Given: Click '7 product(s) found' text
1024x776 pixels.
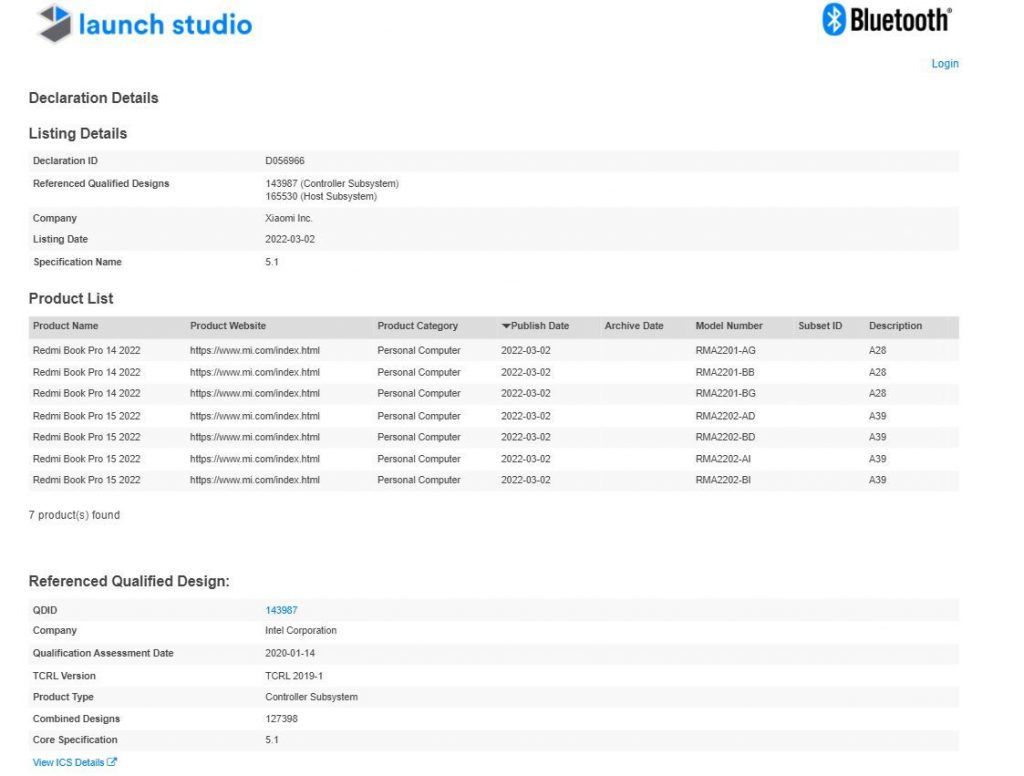Looking at the screenshot, I should coord(74,515).
